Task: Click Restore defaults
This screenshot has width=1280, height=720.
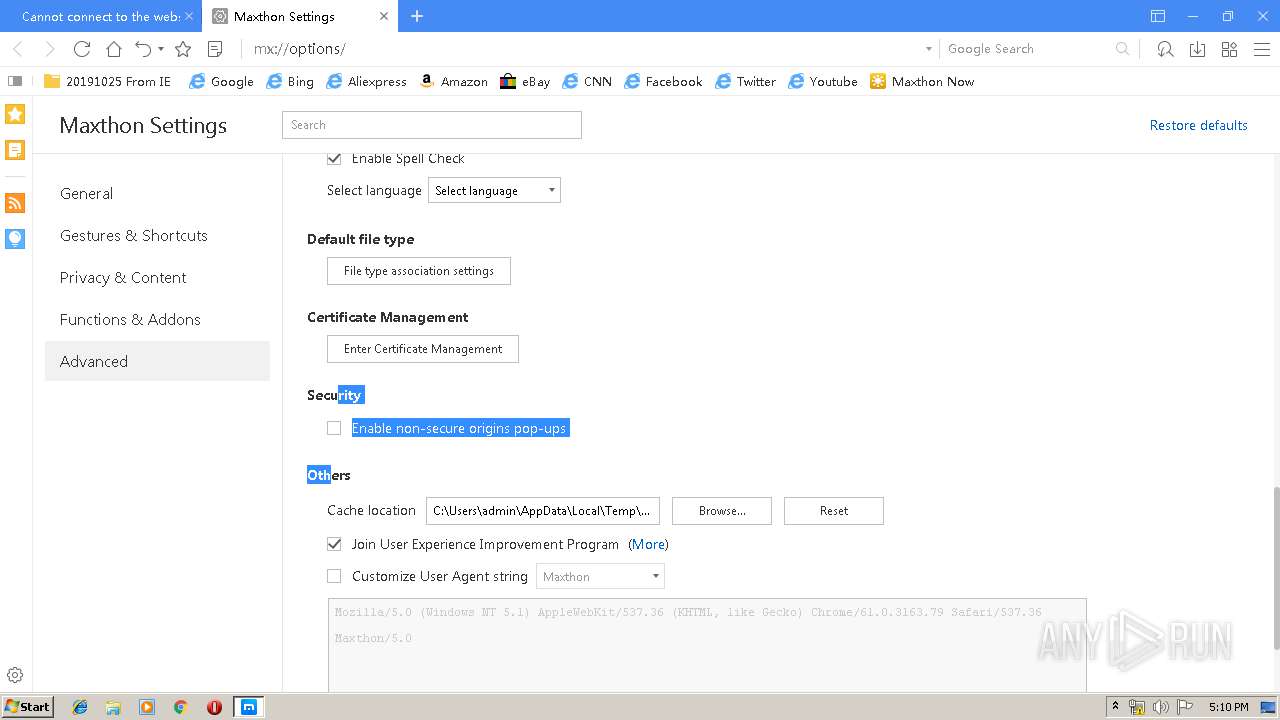Action: pos(1198,125)
